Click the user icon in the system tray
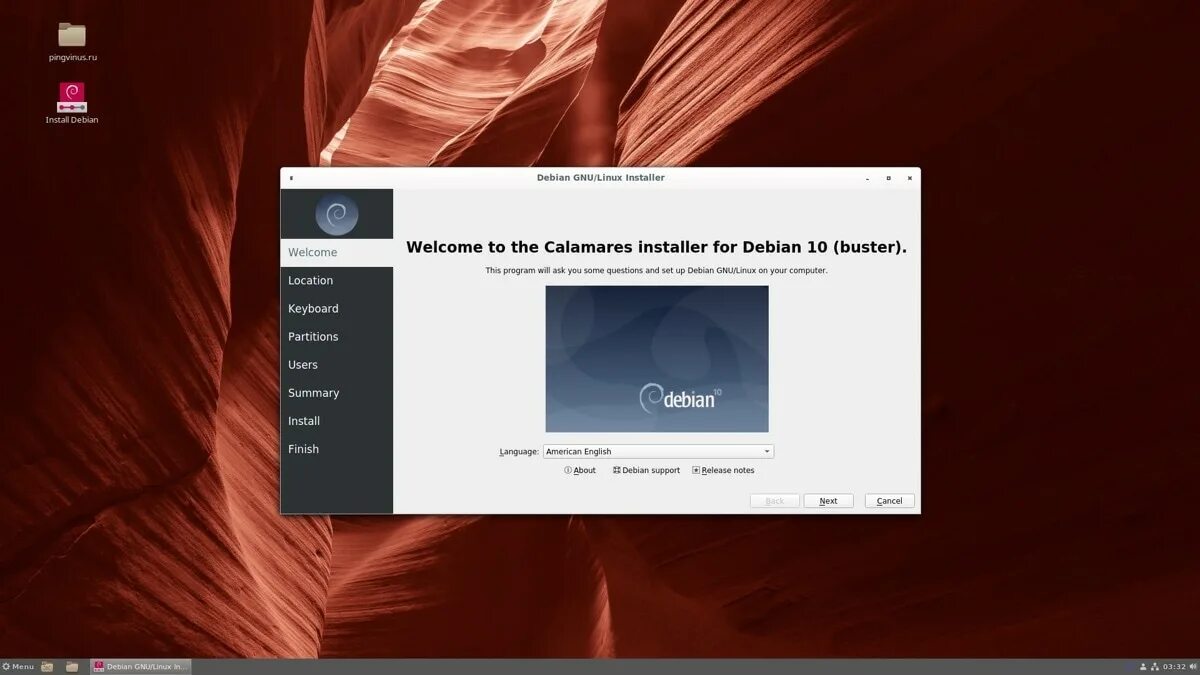The width and height of the screenshot is (1200, 675). pos(1143,667)
